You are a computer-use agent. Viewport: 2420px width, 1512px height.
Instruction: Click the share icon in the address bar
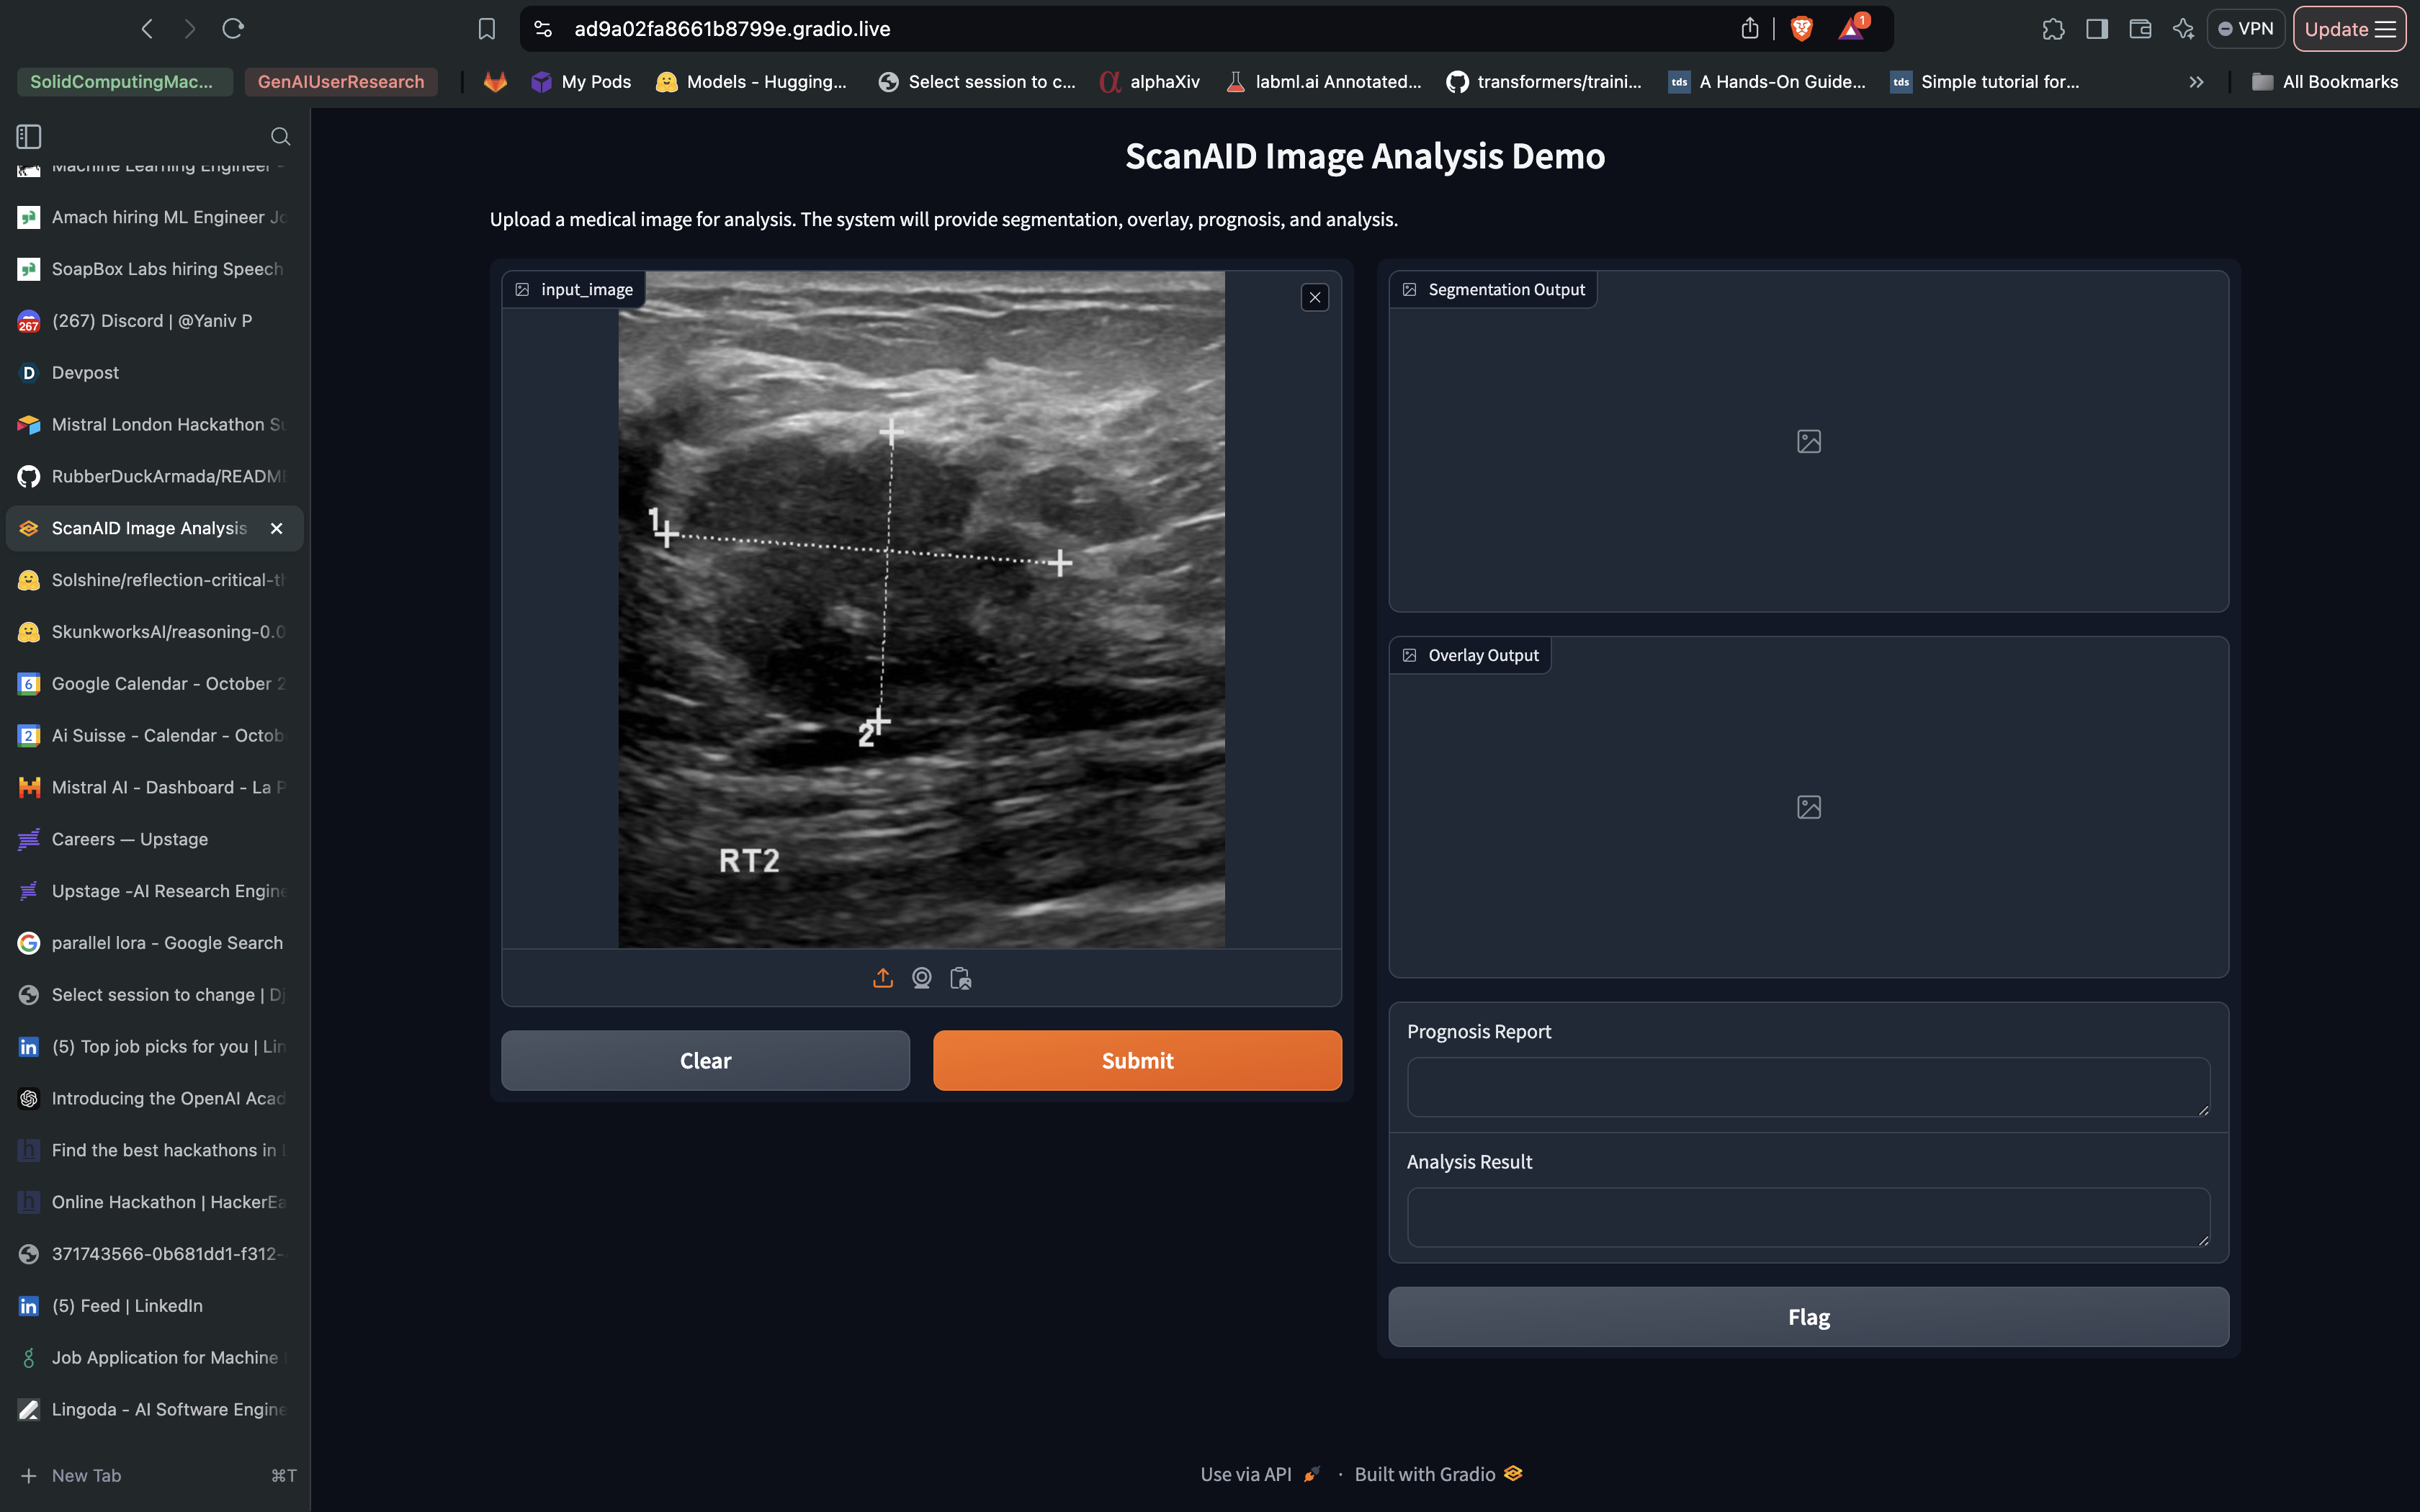click(x=1750, y=29)
